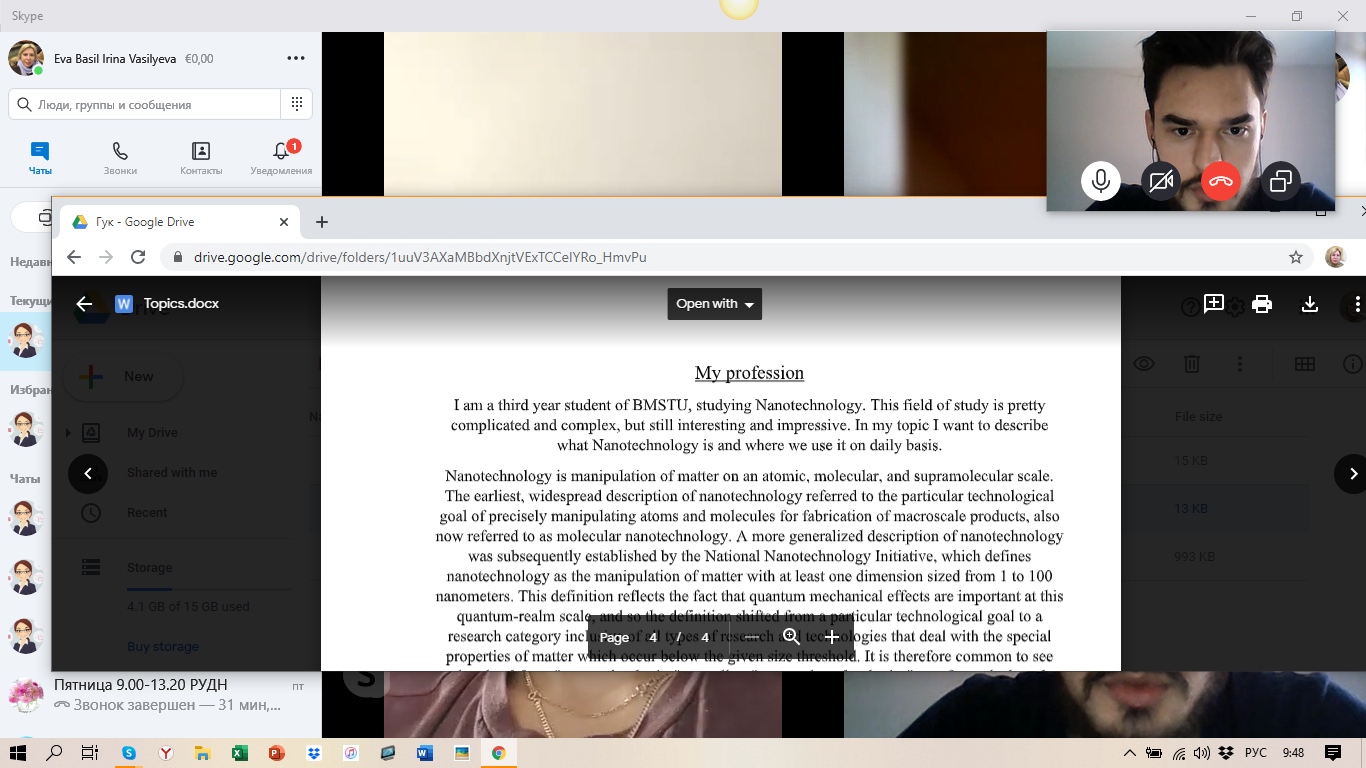Screen dimensions: 1366x768
Task: Download the Topics.docx file
Action: pyautogui.click(x=1310, y=304)
